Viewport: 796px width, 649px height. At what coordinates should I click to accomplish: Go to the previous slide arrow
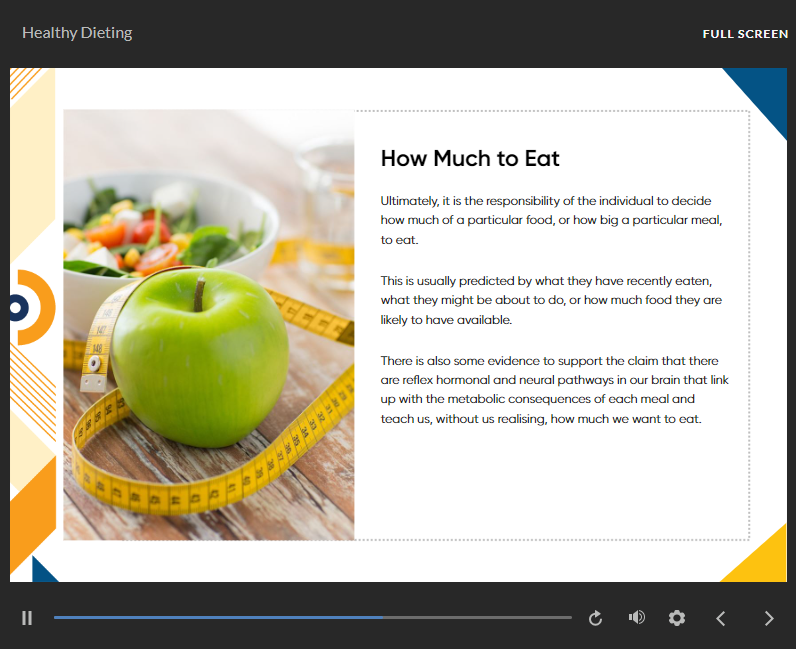(x=720, y=618)
